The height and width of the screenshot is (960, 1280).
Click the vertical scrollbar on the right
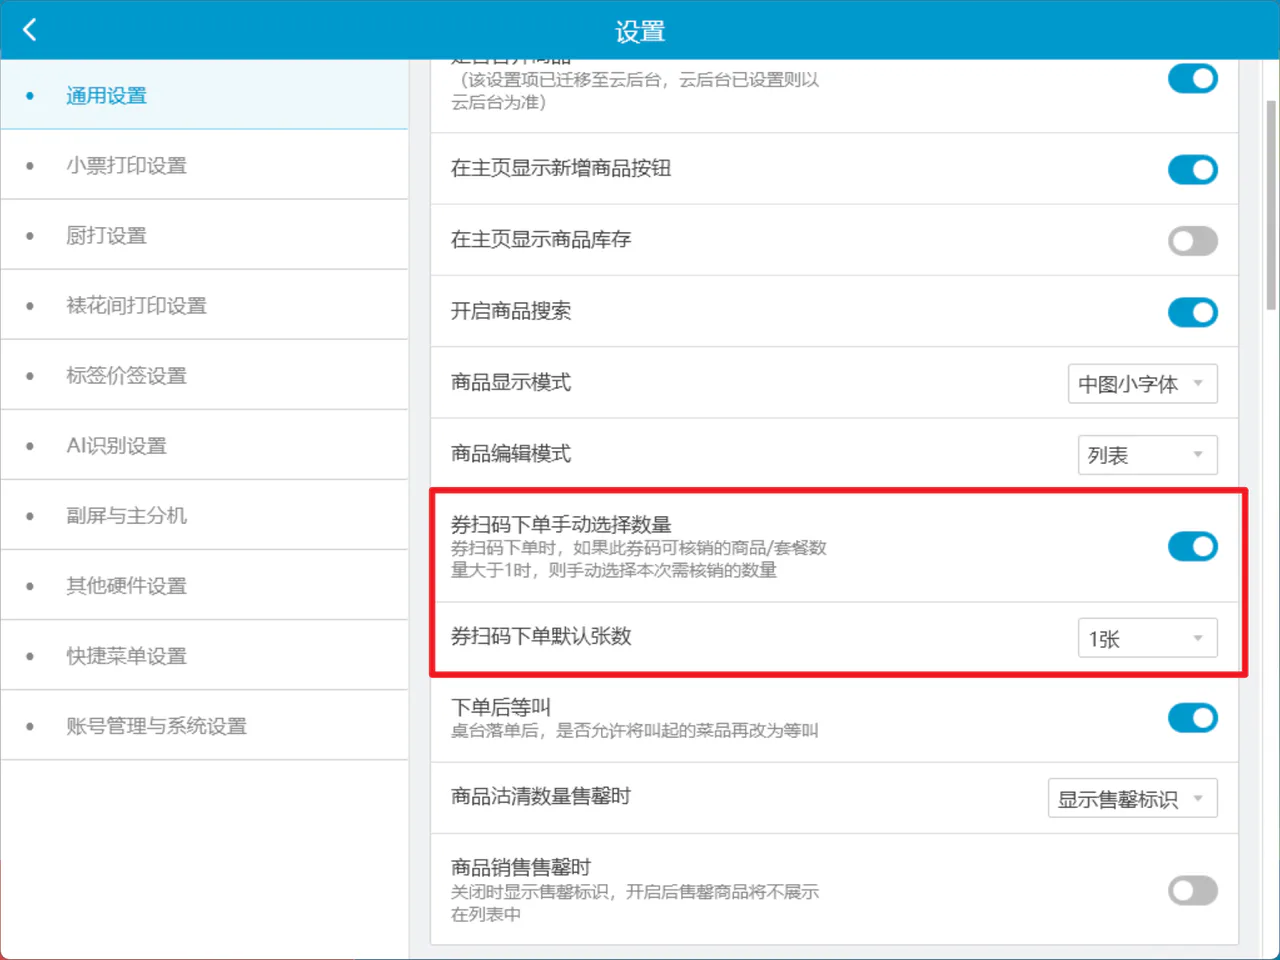tap(1271, 205)
